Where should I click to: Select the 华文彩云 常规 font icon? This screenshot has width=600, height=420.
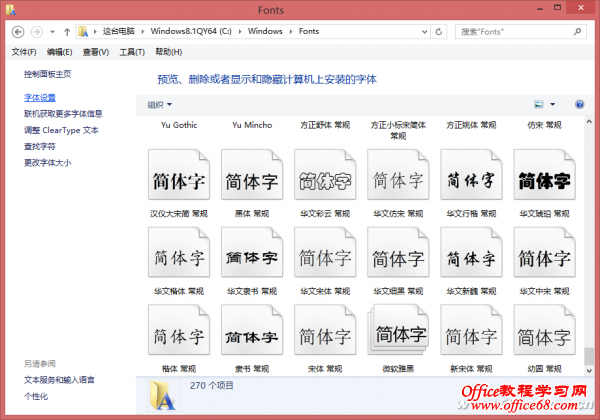point(325,174)
